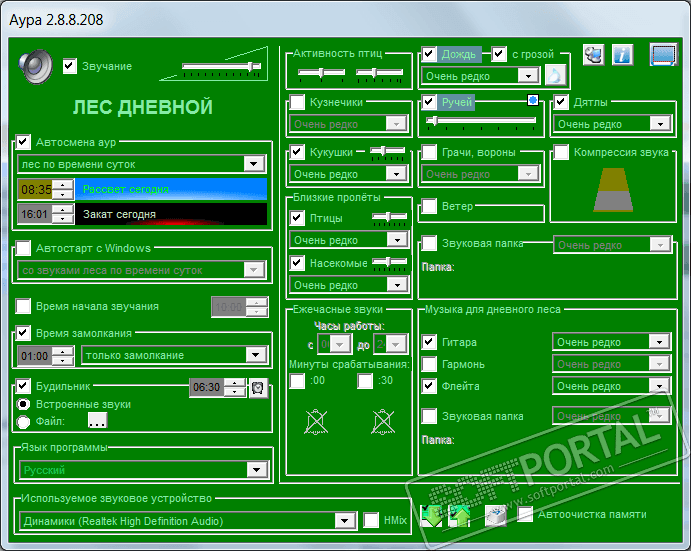Toggle the Звучание checkbox
The height and width of the screenshot is (551, 691).
(70, 66)
